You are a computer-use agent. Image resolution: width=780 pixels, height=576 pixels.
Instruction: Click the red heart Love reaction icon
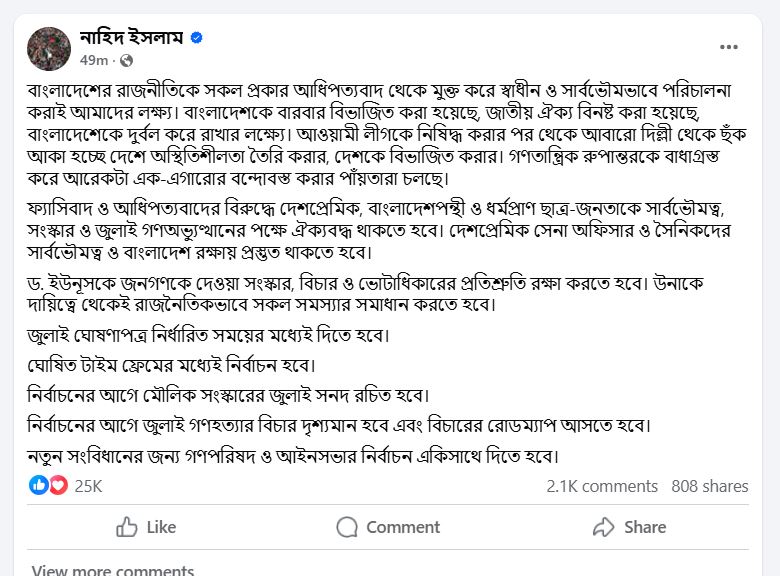coord(57,486)
